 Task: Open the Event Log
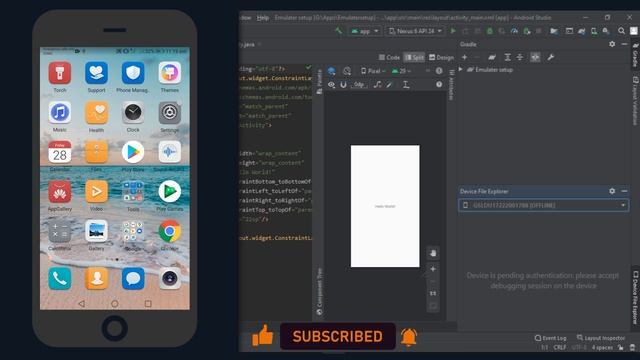(x=551, y=338)
